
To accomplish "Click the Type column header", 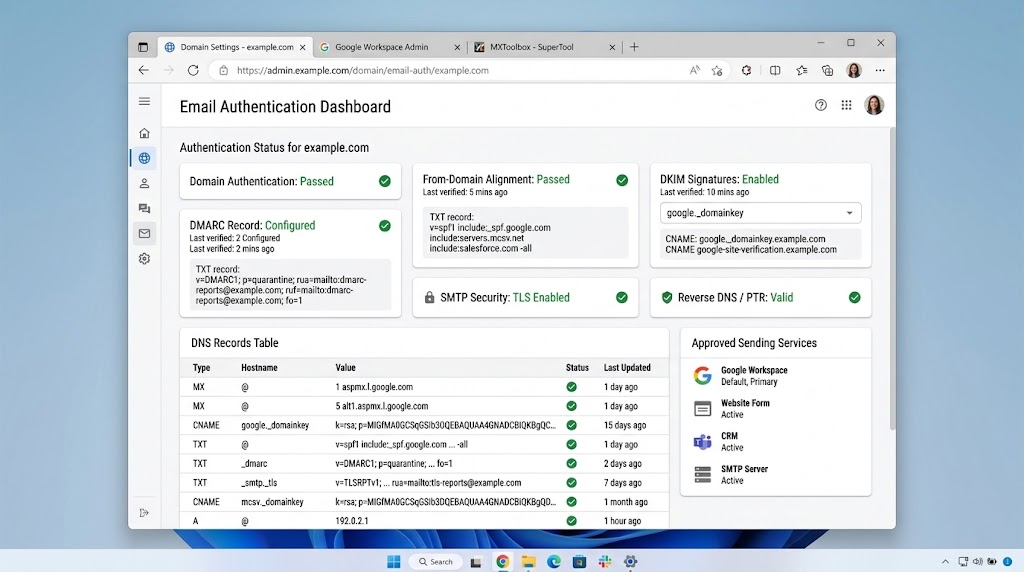I will point(201,368).
